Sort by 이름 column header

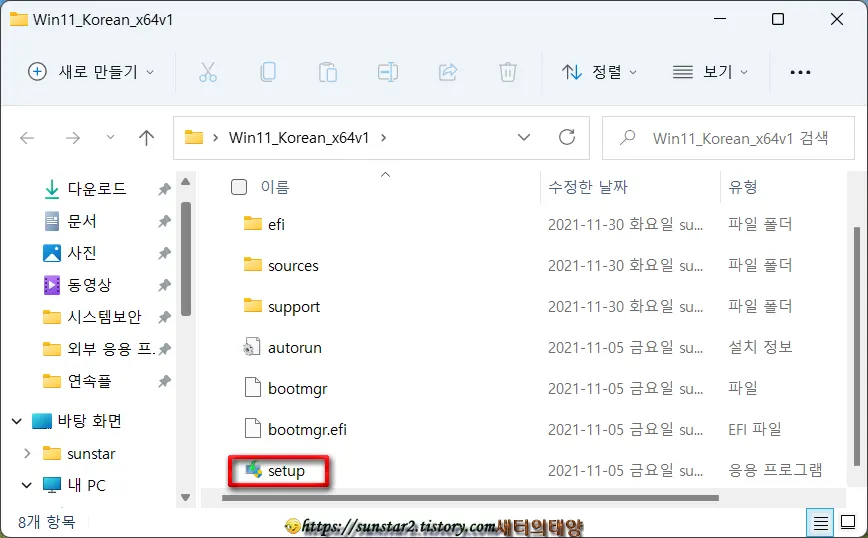pyautogui.click(x=275, y=187)
